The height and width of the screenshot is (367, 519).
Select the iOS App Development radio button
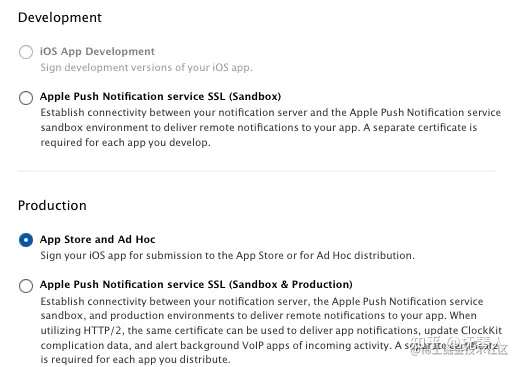(26, 52)
